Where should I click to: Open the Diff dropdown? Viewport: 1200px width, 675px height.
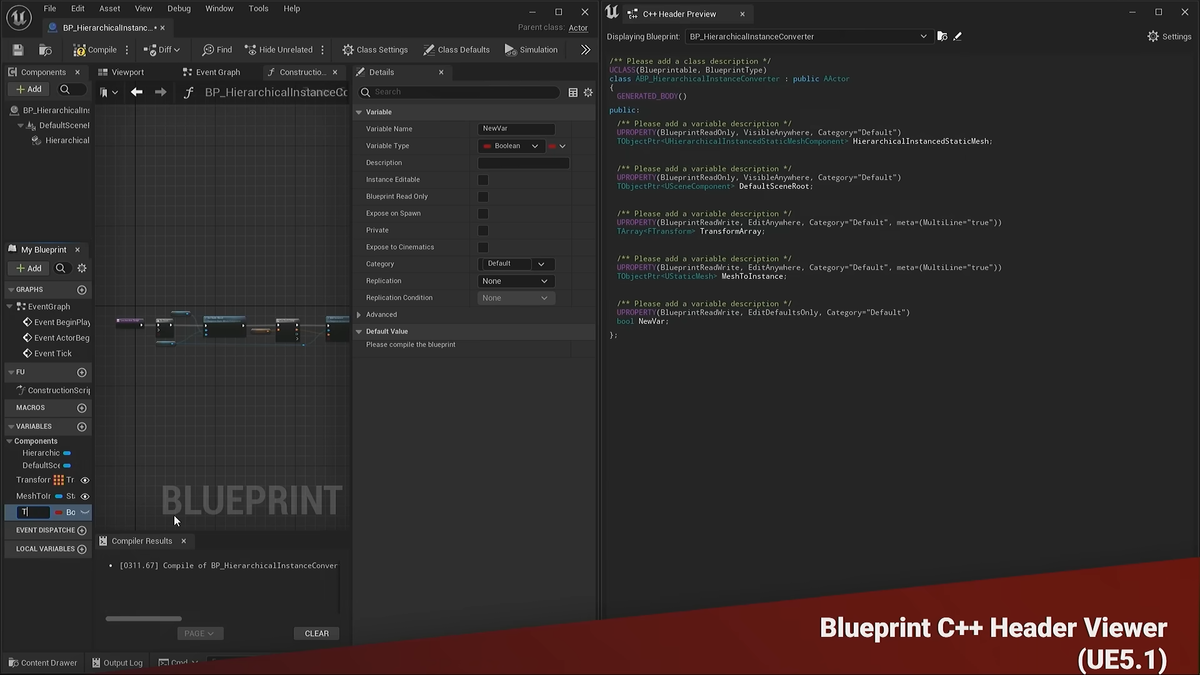[x=162, y=50]
